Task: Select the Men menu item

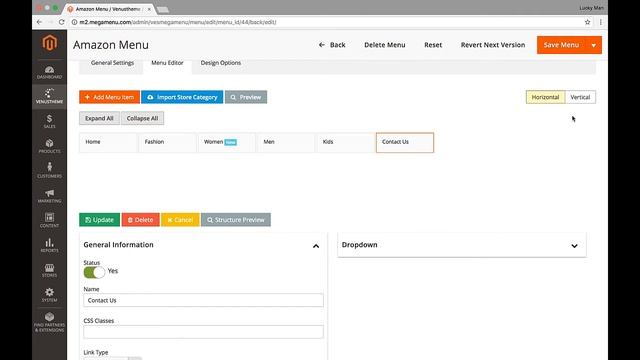Action: click(286, 142)
